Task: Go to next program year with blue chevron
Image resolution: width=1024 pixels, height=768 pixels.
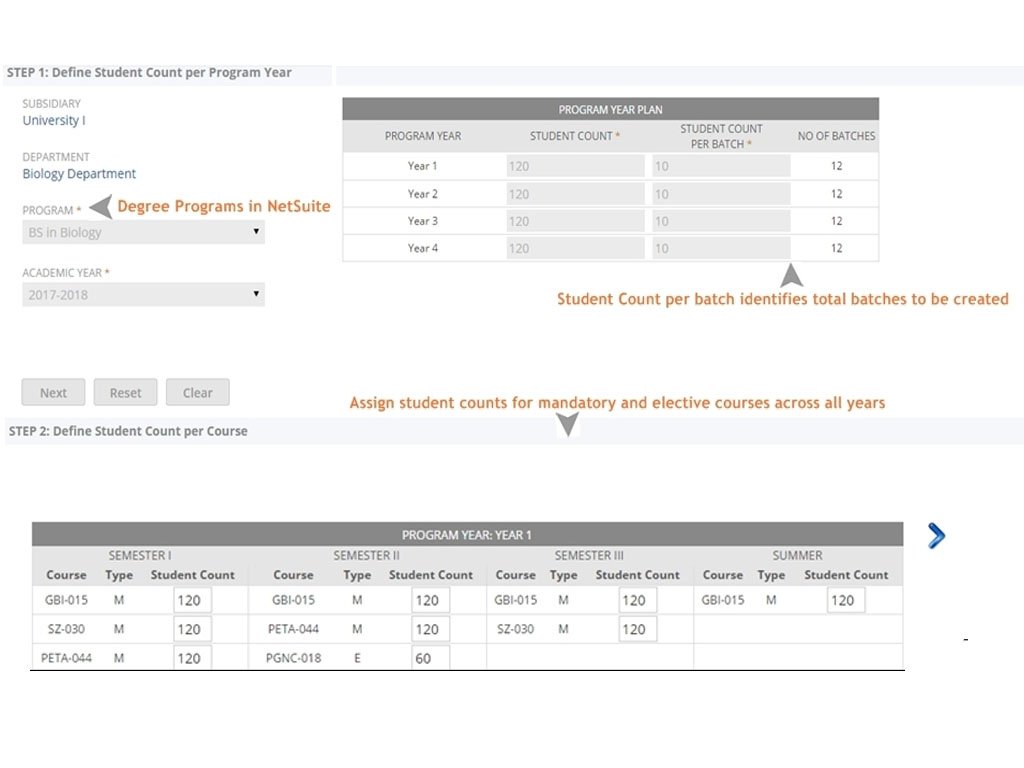Action: [x=936, y=536]
